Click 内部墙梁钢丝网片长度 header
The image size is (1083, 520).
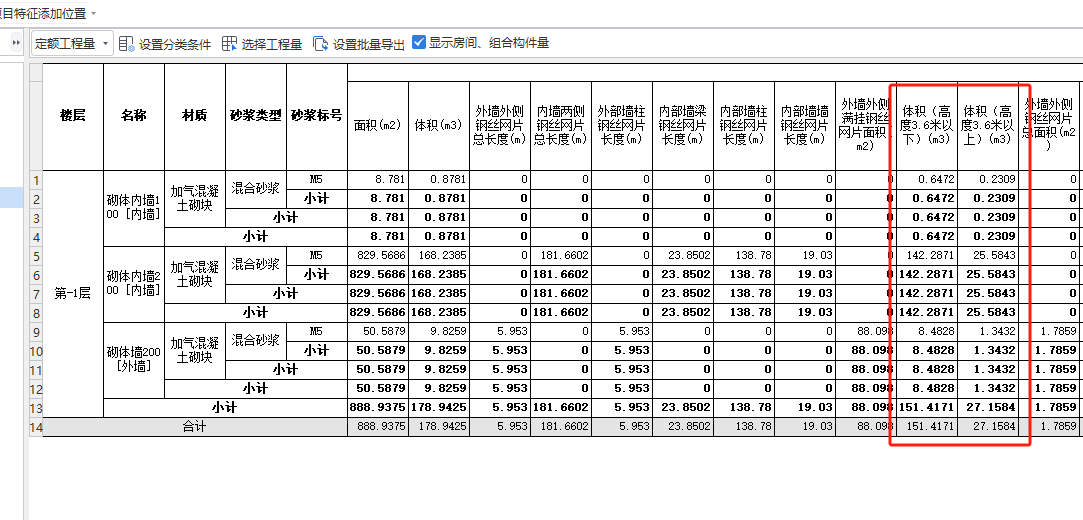coord(683,126)
